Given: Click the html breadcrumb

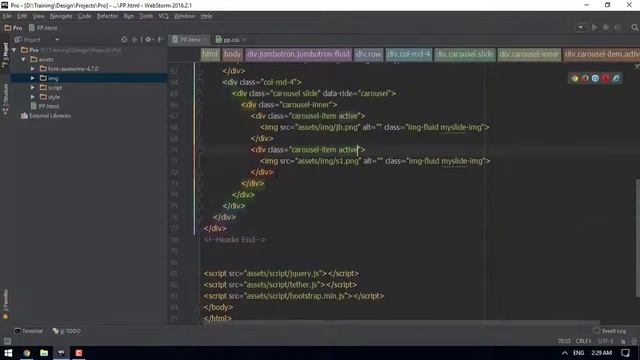Looking at the screenshot, I should [x=210, y=54].
